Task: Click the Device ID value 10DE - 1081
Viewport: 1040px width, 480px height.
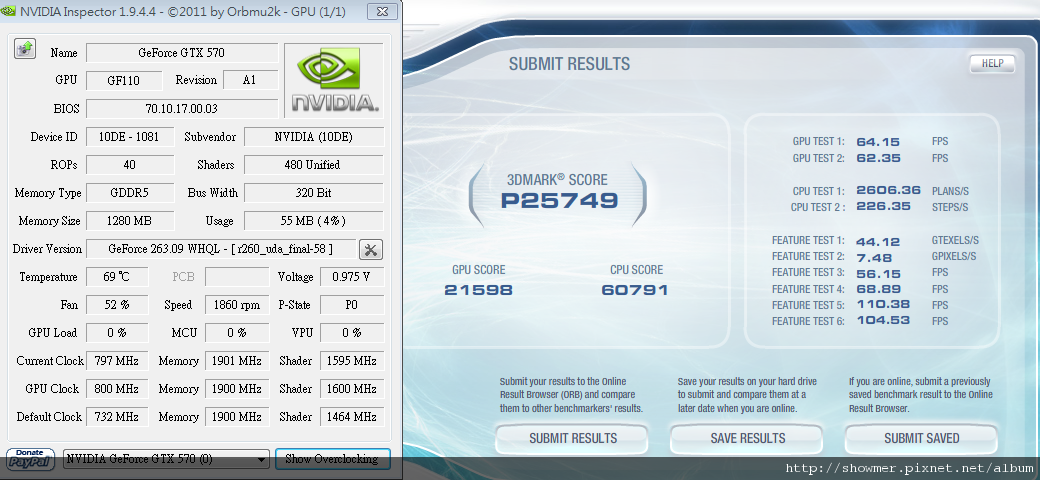Action: [130, 137]
